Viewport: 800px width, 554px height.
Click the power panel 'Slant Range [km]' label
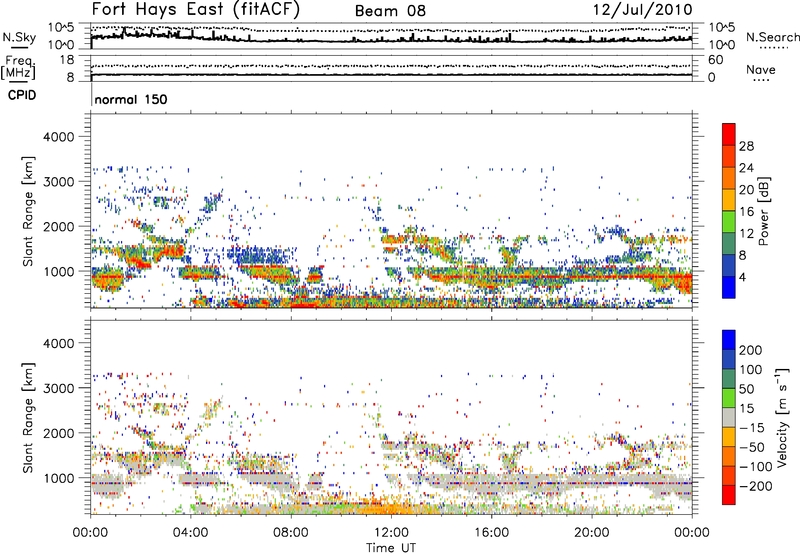(28, 211)
